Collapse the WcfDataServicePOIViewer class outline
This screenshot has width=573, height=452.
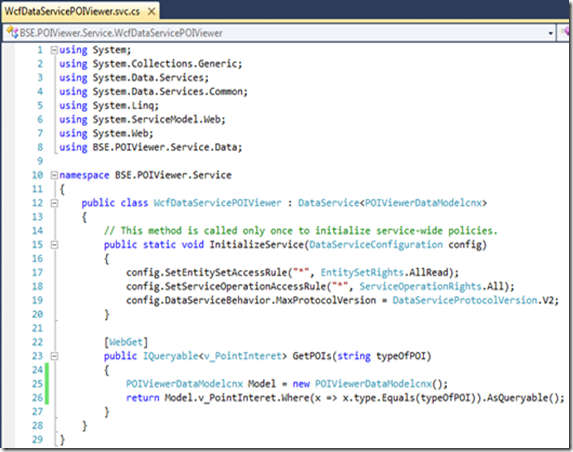click(54, 203)
